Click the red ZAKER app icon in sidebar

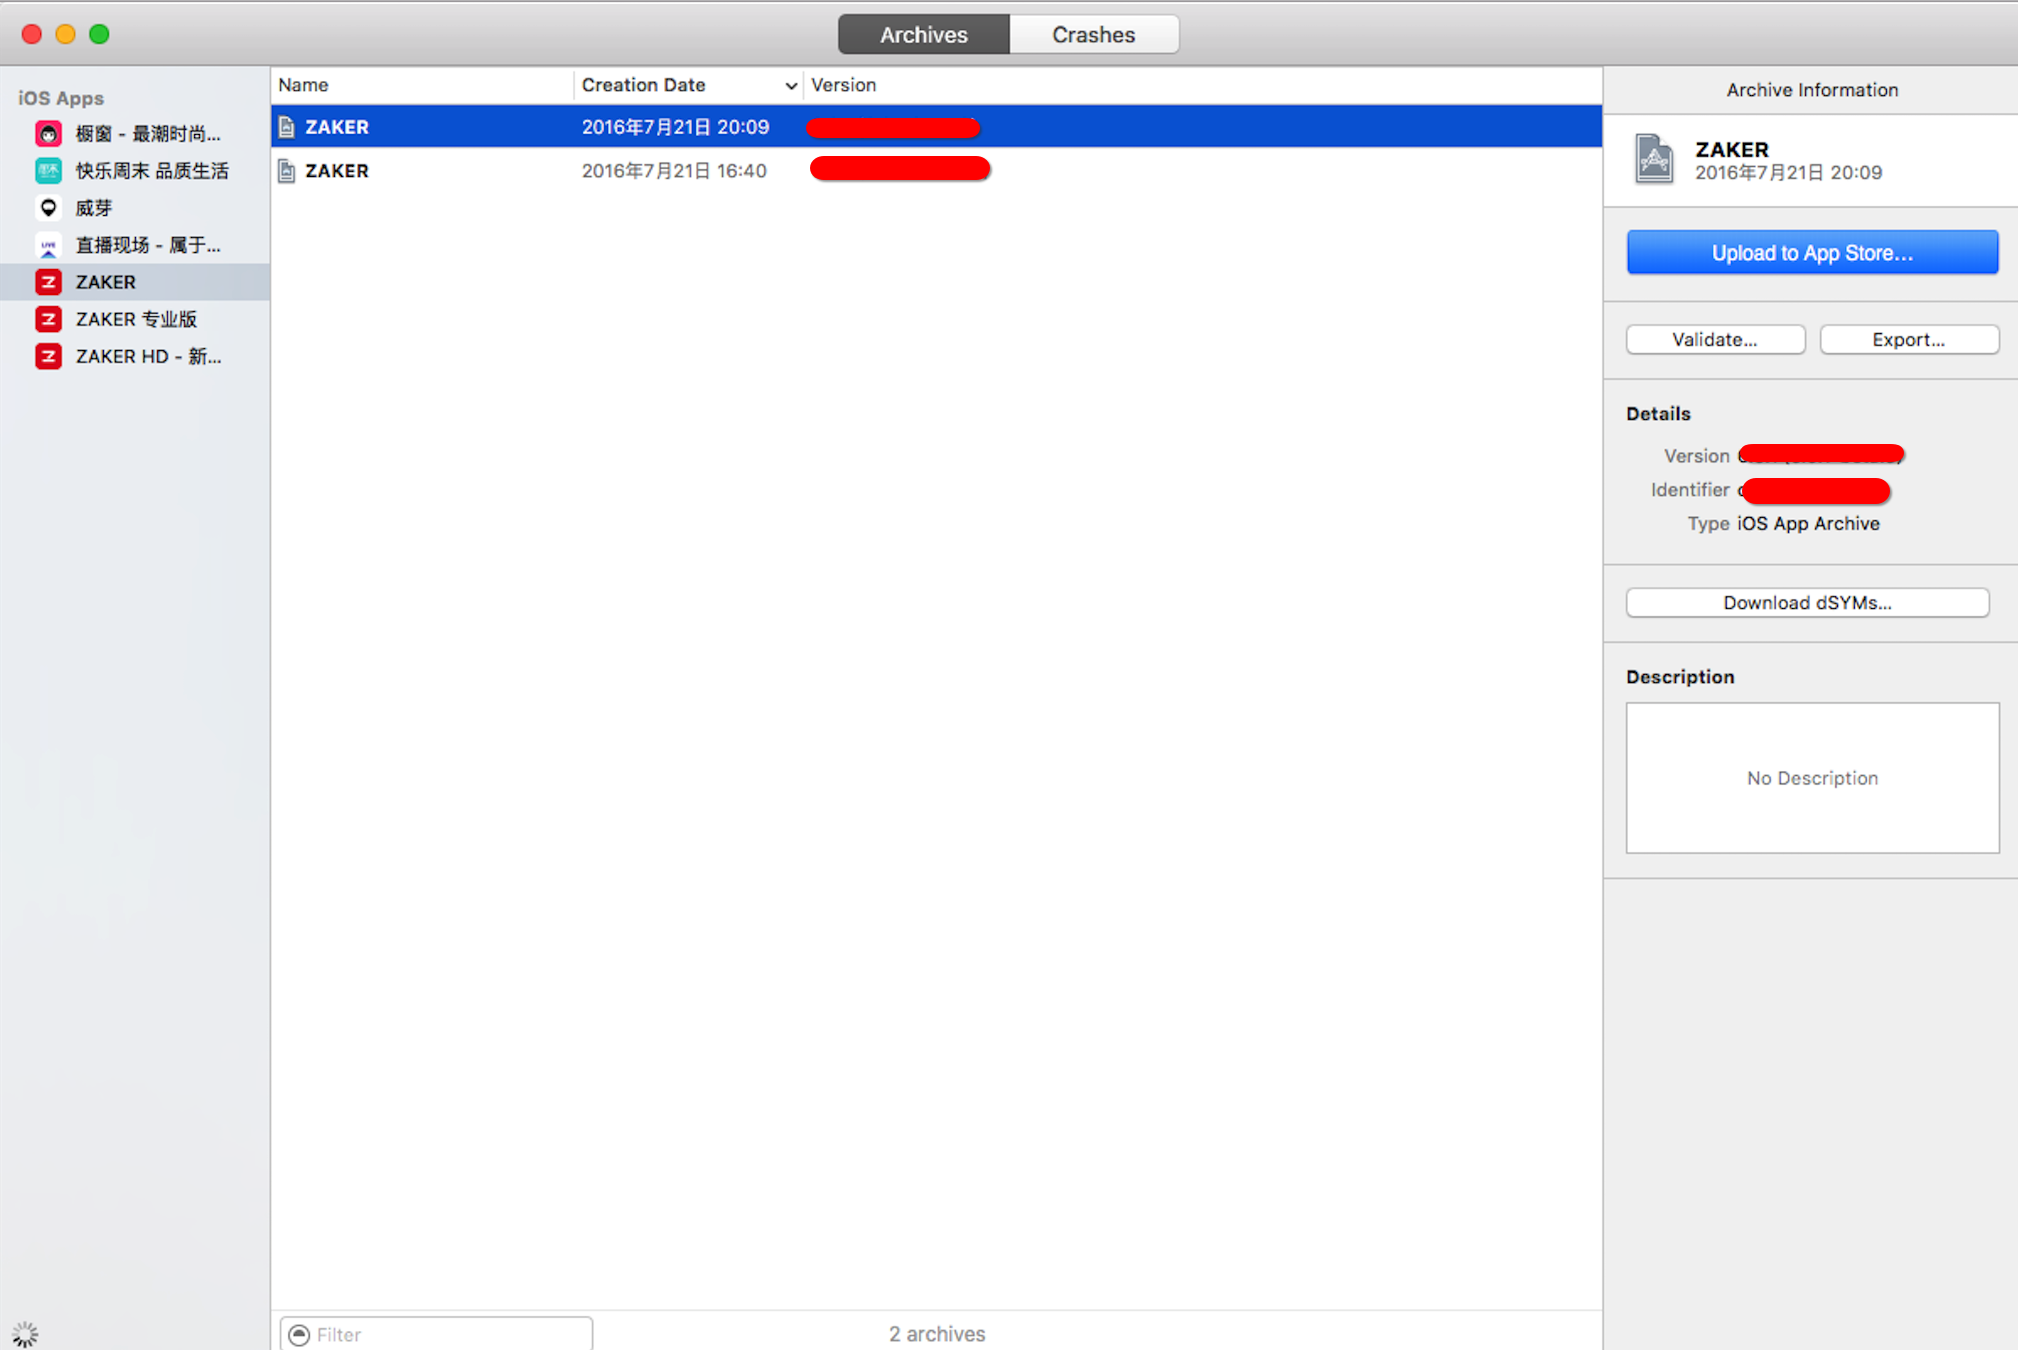pyautogui.click(x=48, y=282)
